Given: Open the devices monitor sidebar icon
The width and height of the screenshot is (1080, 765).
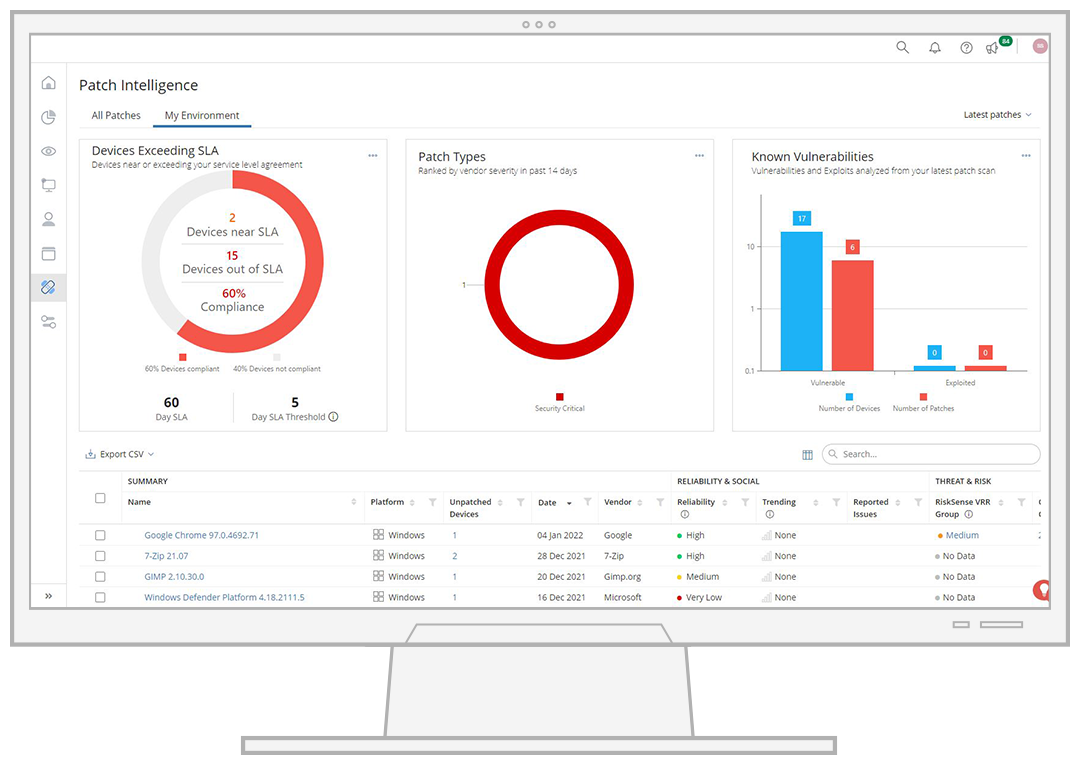Looking at the screenshot, I should click(x=48, y=185).
